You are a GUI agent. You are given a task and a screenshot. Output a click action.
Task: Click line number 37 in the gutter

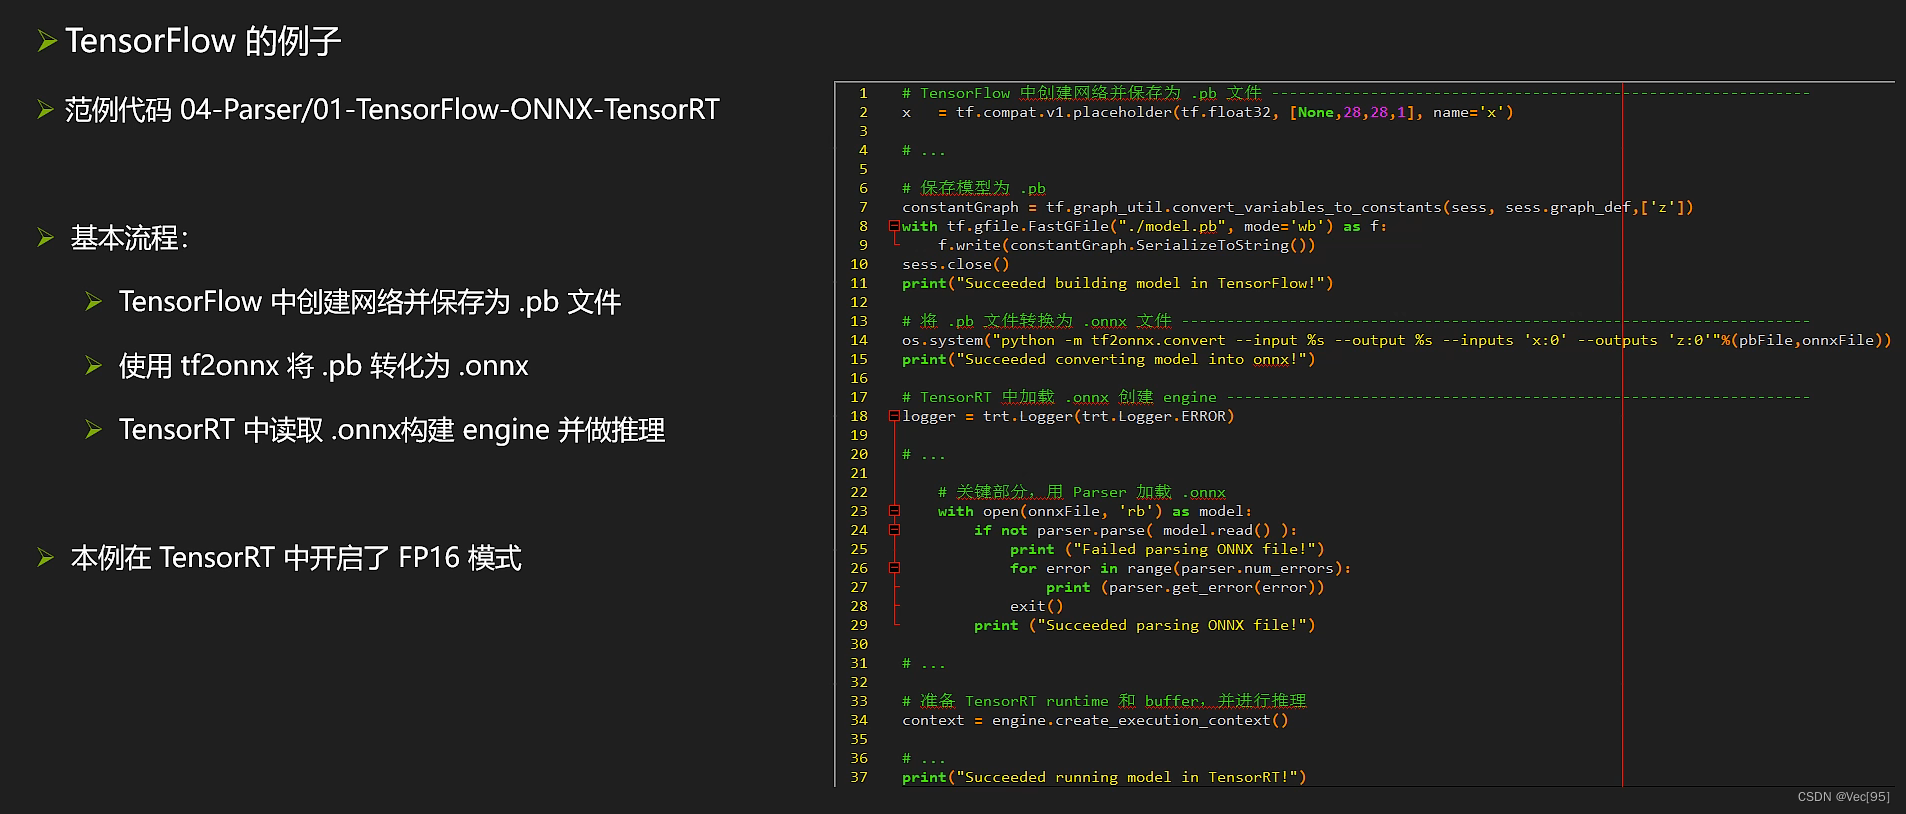[x=859, y=777]
